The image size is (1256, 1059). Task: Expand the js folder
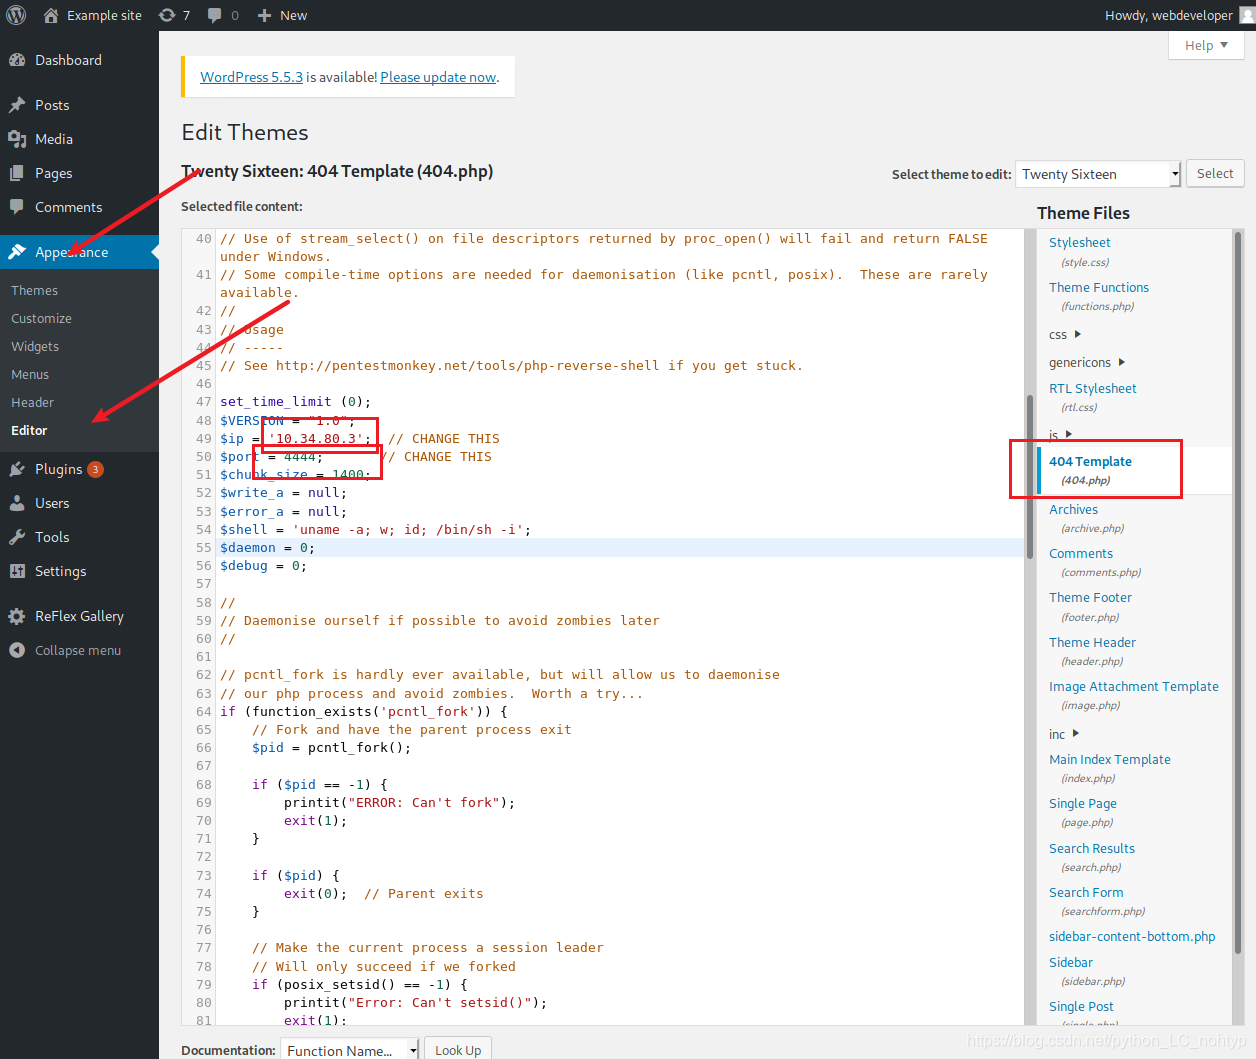coord(1068,434)
